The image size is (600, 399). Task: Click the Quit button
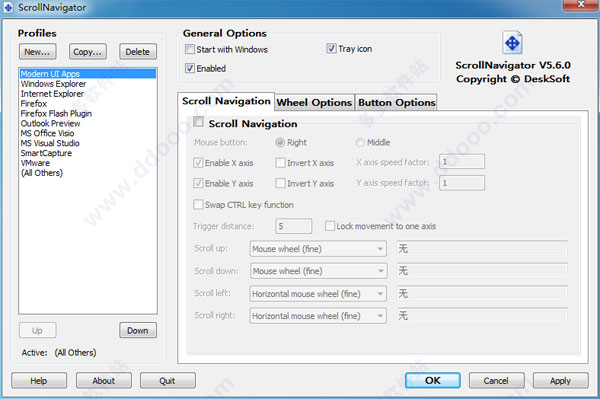coord(168,381)
